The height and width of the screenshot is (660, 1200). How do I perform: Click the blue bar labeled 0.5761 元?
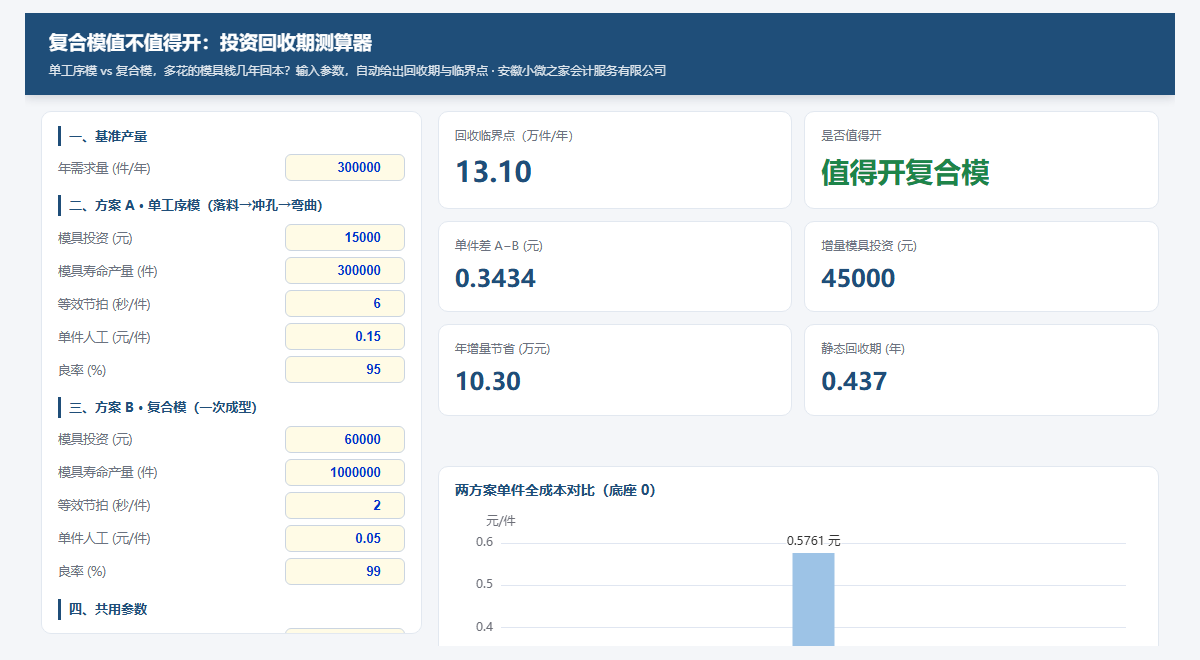pos(813,599)
